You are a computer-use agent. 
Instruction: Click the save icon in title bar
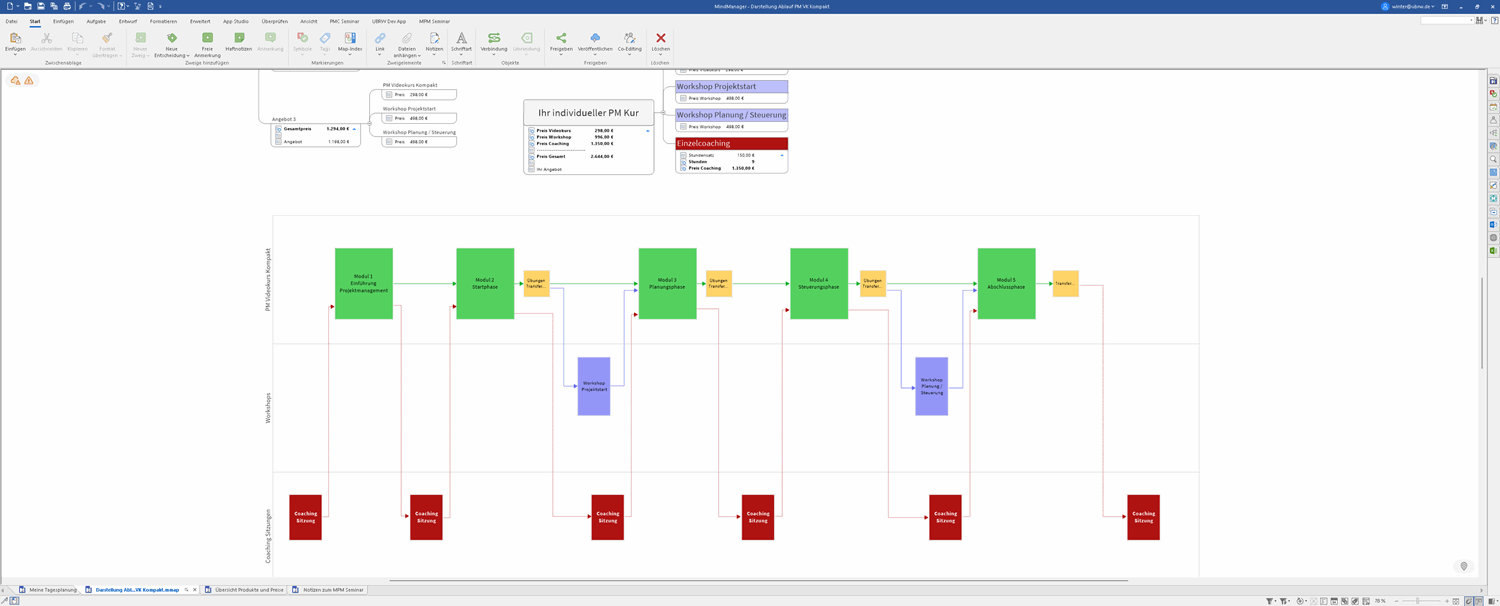tap(41, 6)
